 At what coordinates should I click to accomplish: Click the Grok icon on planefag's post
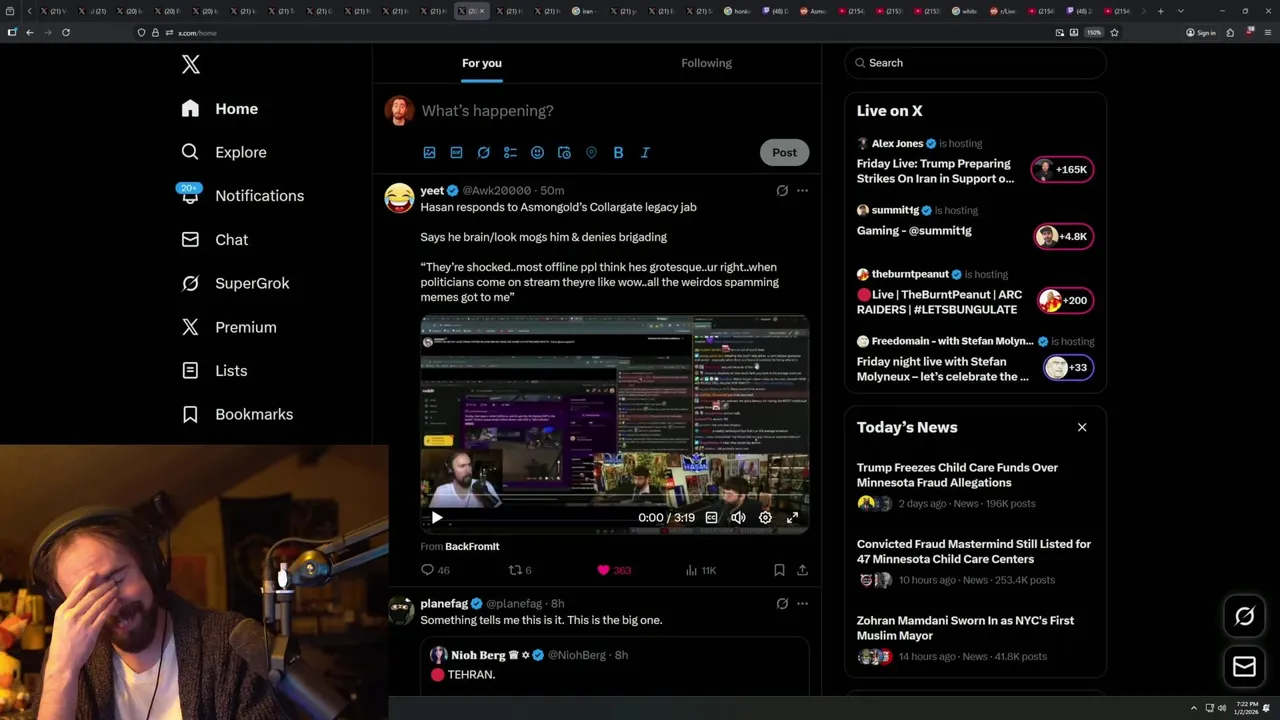782,604
